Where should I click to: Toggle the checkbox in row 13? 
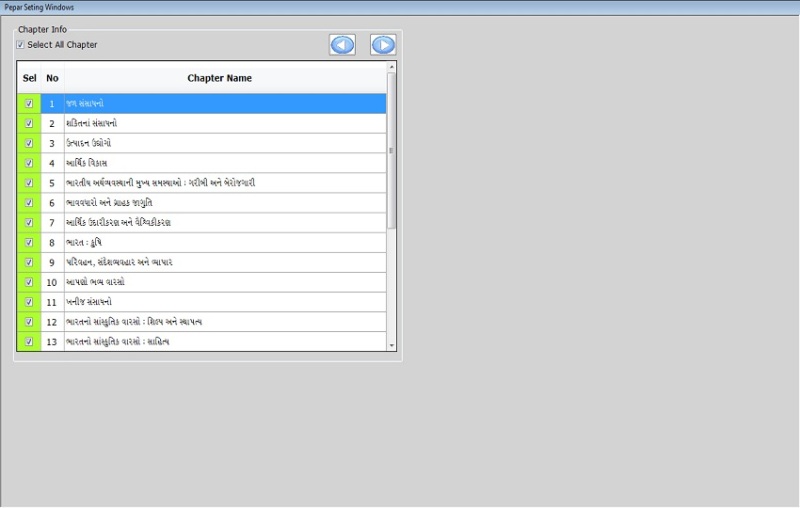pos(29,342)
